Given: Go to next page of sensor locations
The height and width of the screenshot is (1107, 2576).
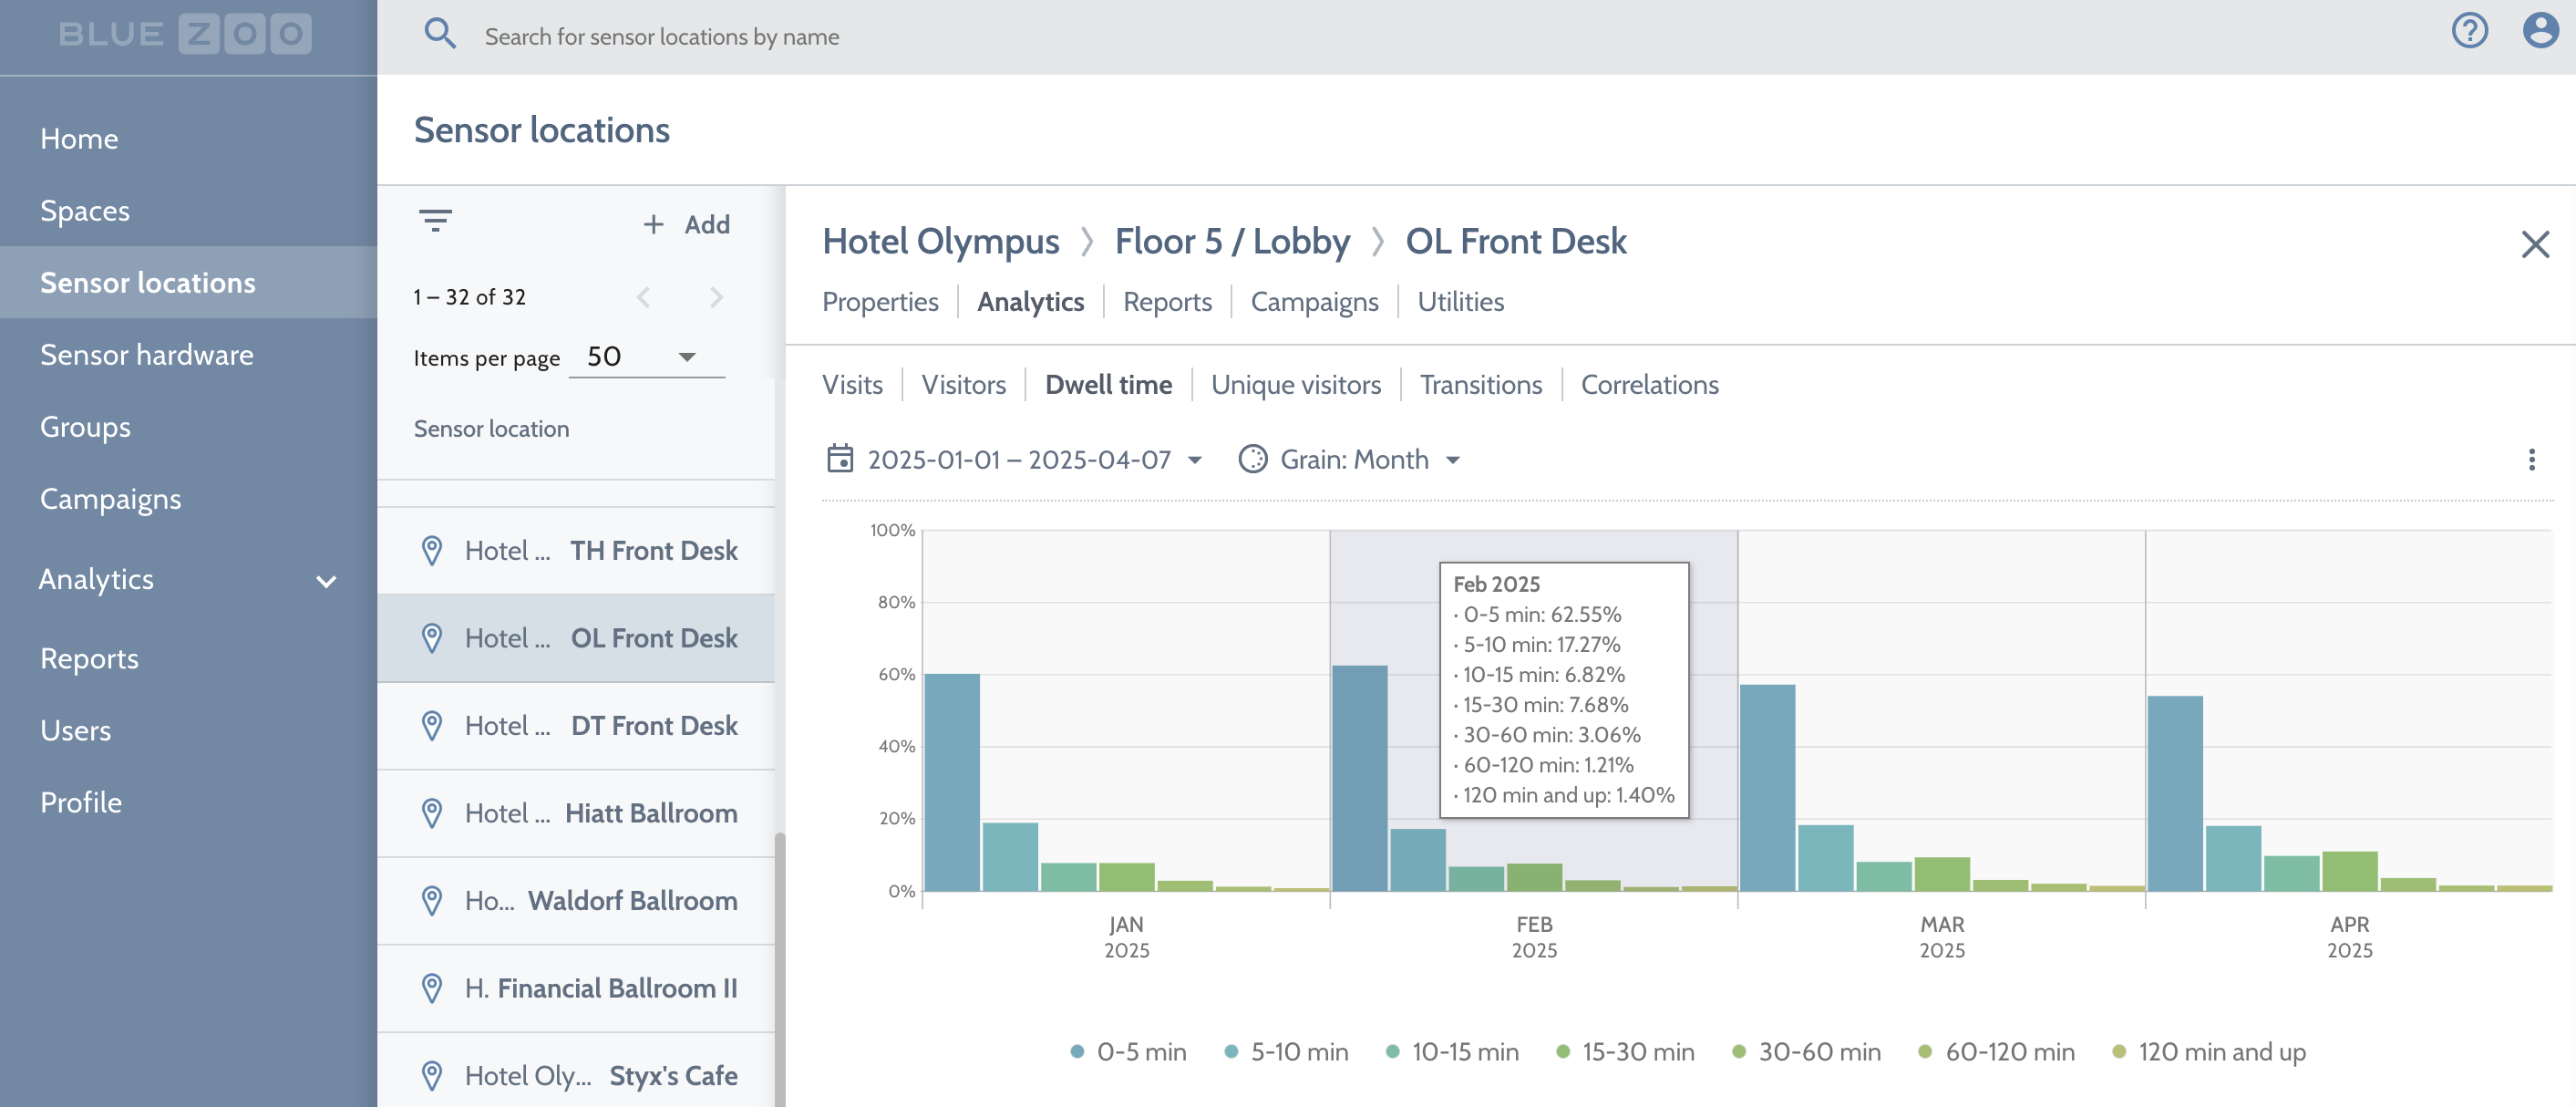Looking at the screenshot, I should (x=716, y=298).
